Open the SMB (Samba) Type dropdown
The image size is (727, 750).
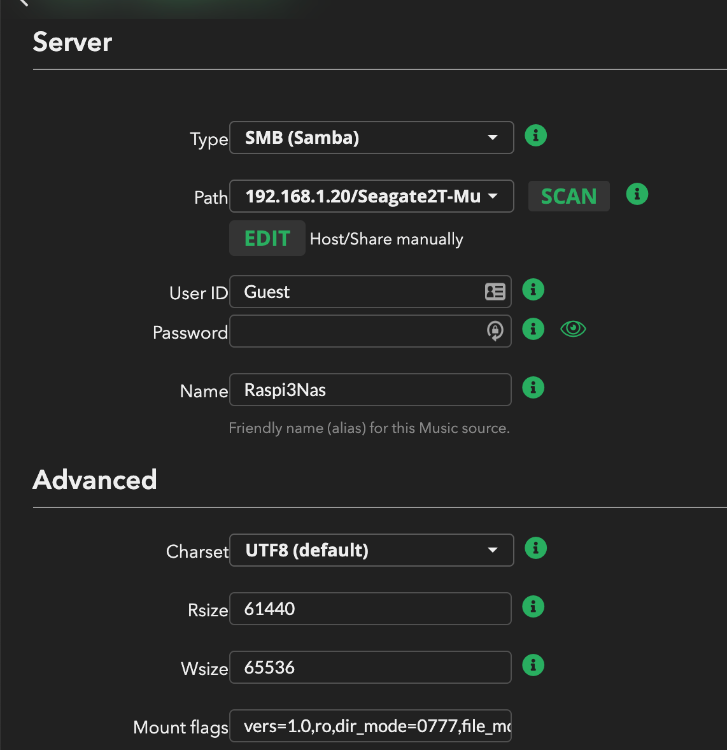pos(371,138)
